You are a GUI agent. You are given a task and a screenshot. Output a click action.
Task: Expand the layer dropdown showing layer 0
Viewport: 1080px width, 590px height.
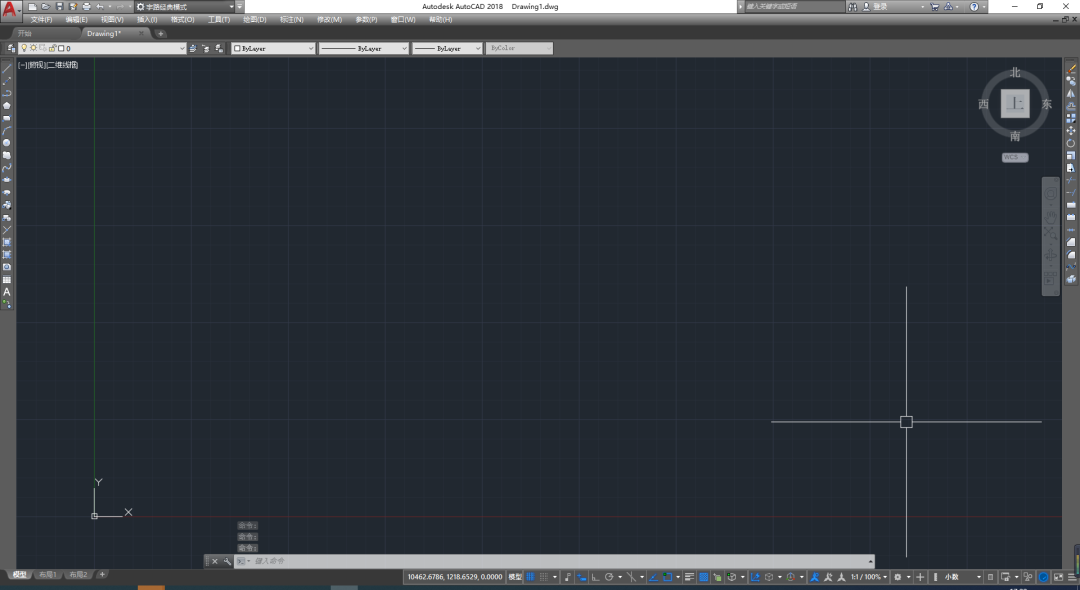181,48
